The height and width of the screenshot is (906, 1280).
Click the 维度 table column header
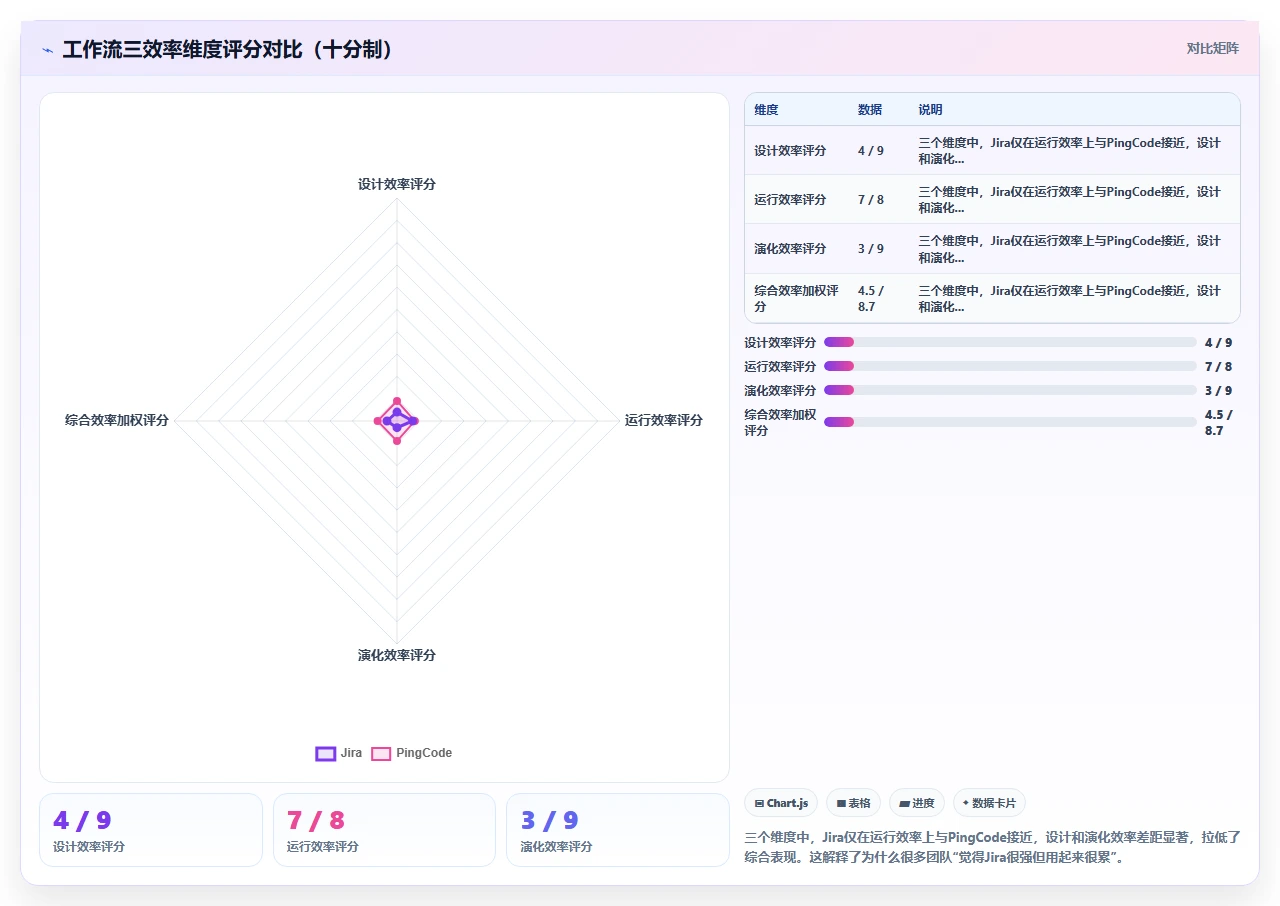pyautogui.click(x=766, y=110)
